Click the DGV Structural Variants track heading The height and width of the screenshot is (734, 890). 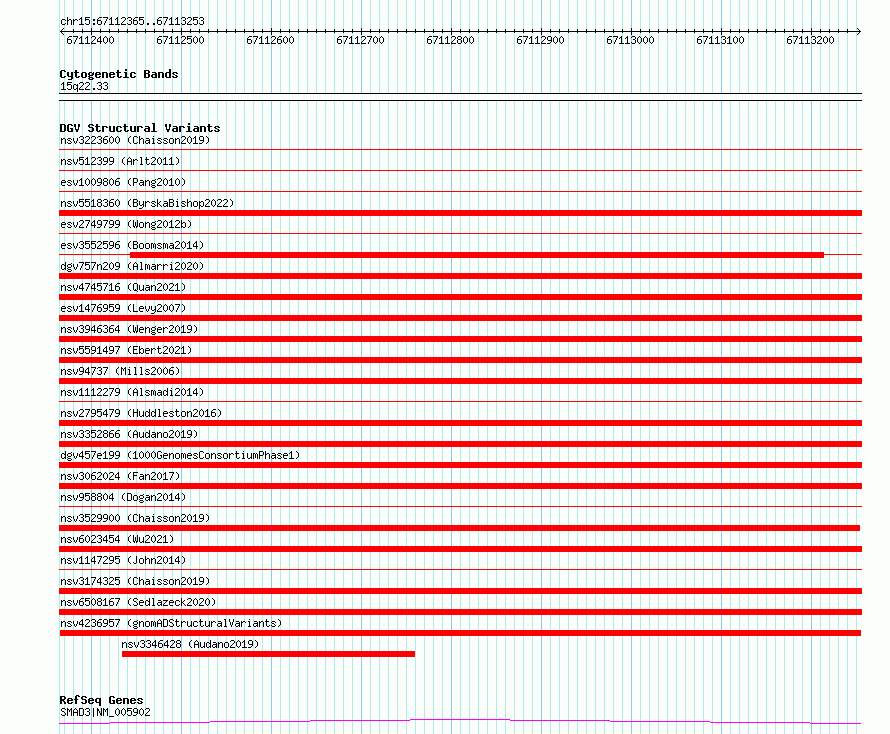(x=140, y=128)
